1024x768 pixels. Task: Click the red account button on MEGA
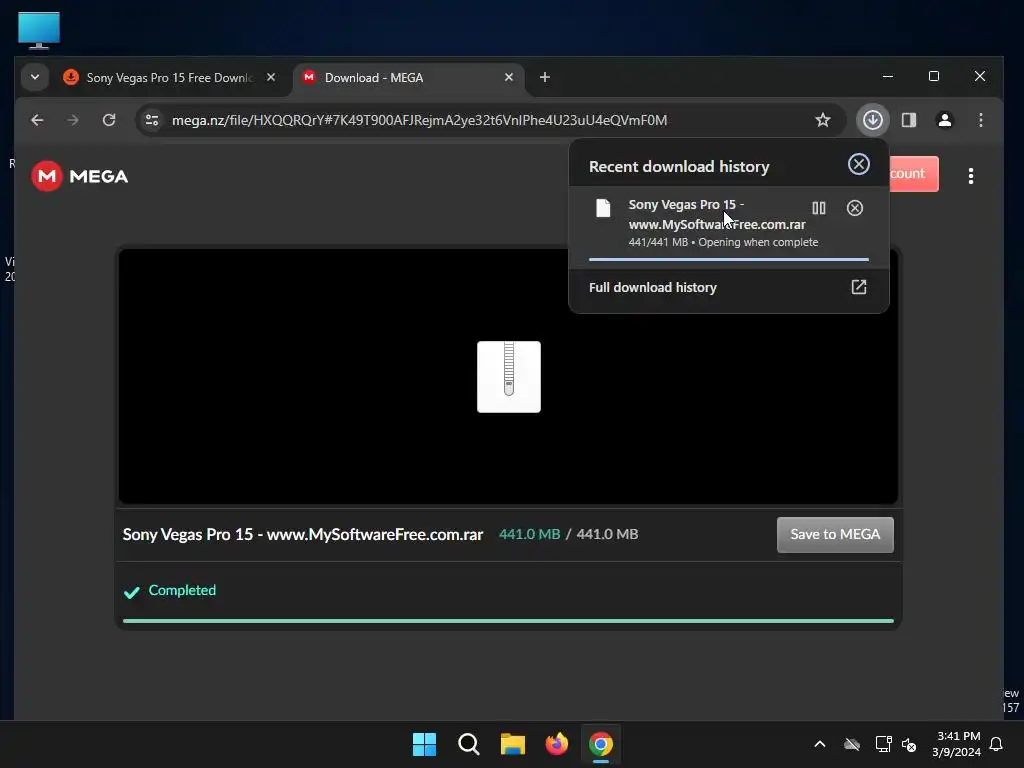click(x=914, y=174)
